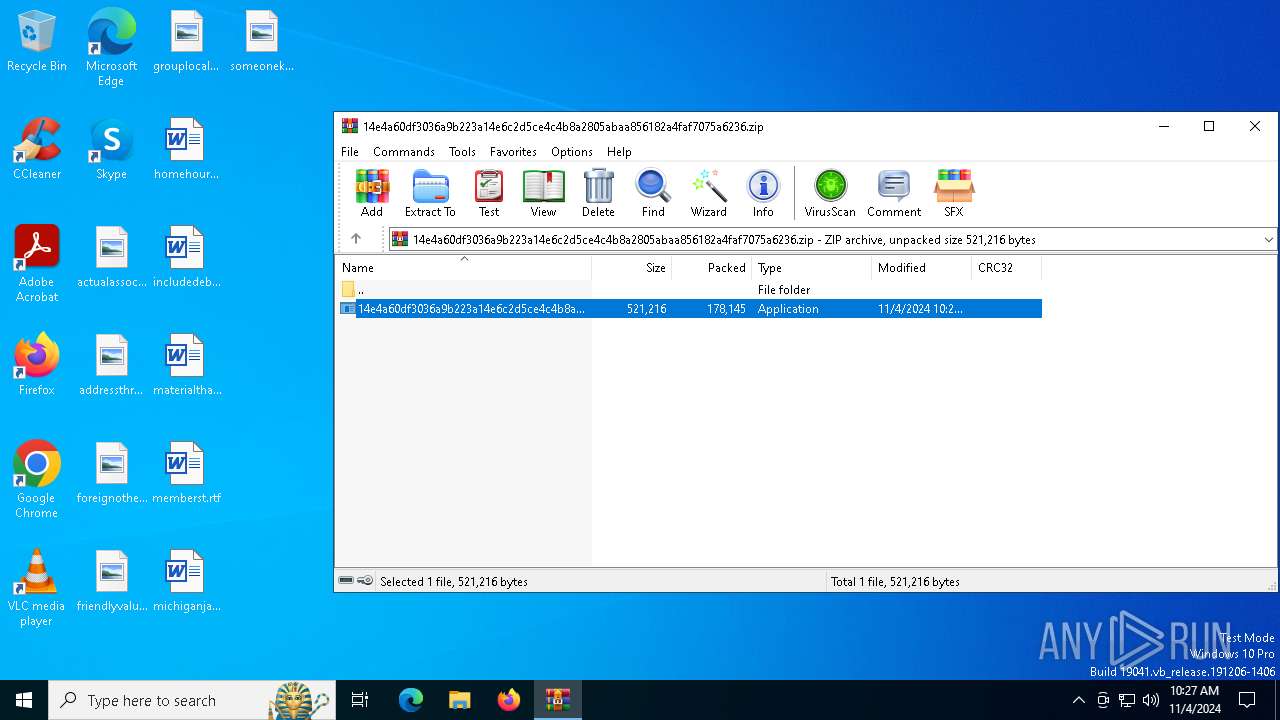The image size is (1280, 720).
Task: Open the Tools menu
Action: 462,152
